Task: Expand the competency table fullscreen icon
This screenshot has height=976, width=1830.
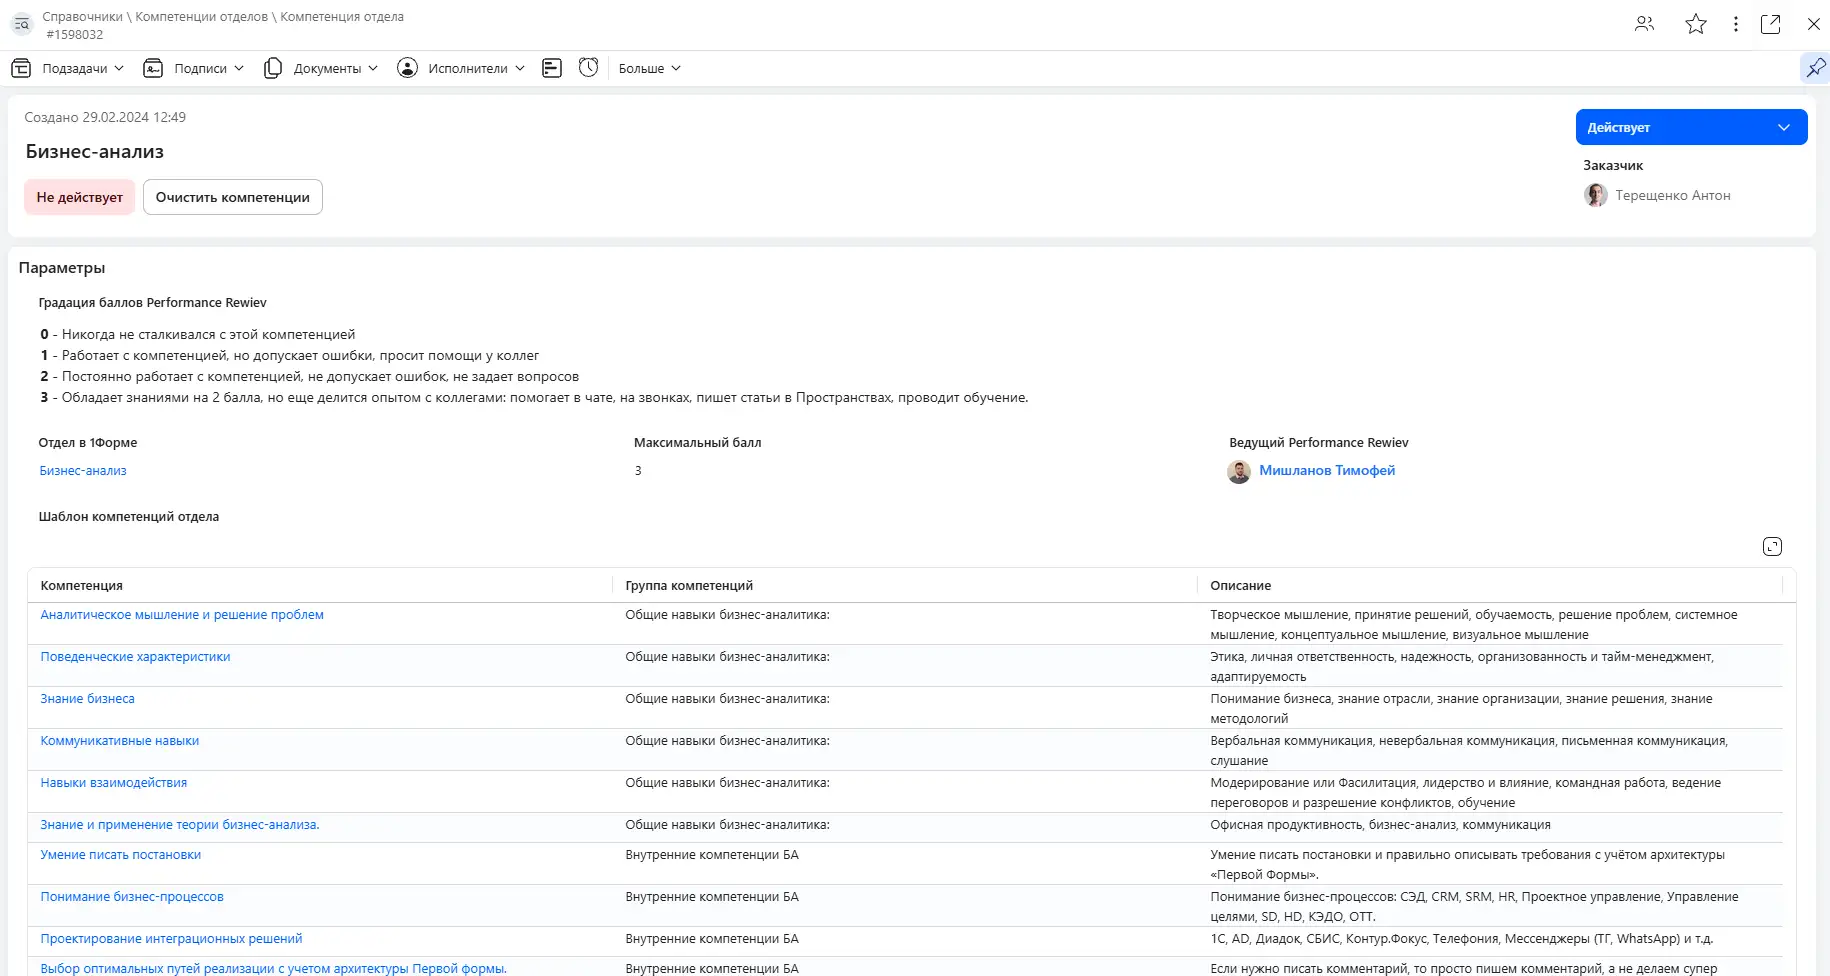Action: click(x=1772, y=546)
